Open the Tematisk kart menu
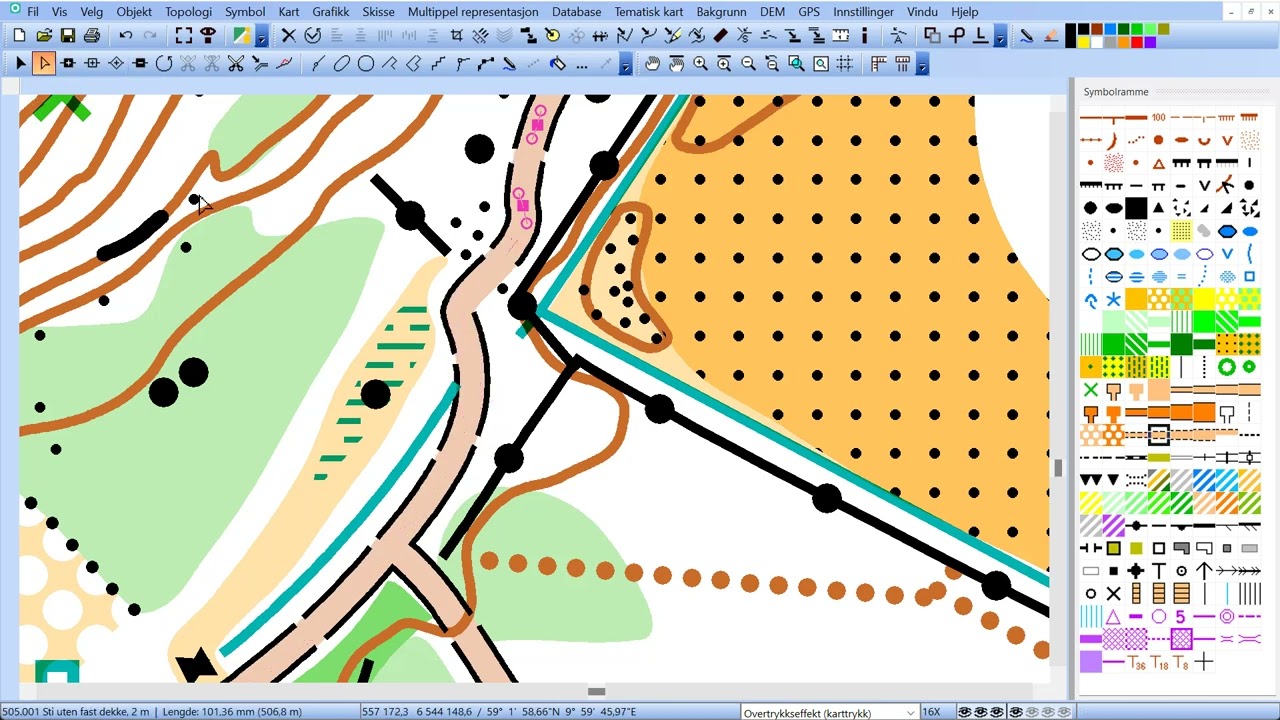The height and width of the screenshot is (720, 1280). 649,12
